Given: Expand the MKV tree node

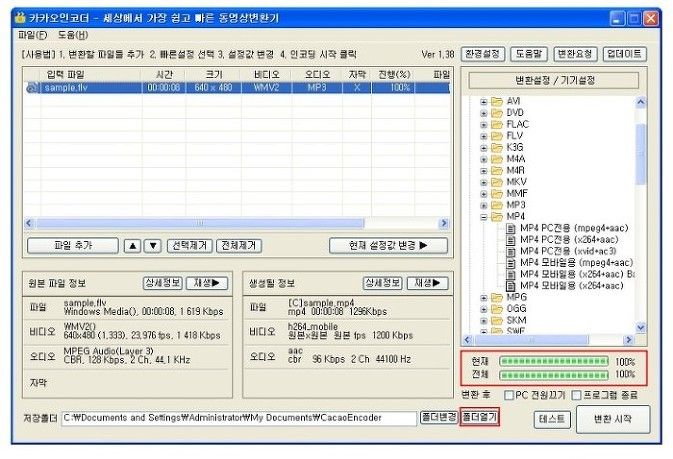Looking at the screenshot, I should (484, 182).
